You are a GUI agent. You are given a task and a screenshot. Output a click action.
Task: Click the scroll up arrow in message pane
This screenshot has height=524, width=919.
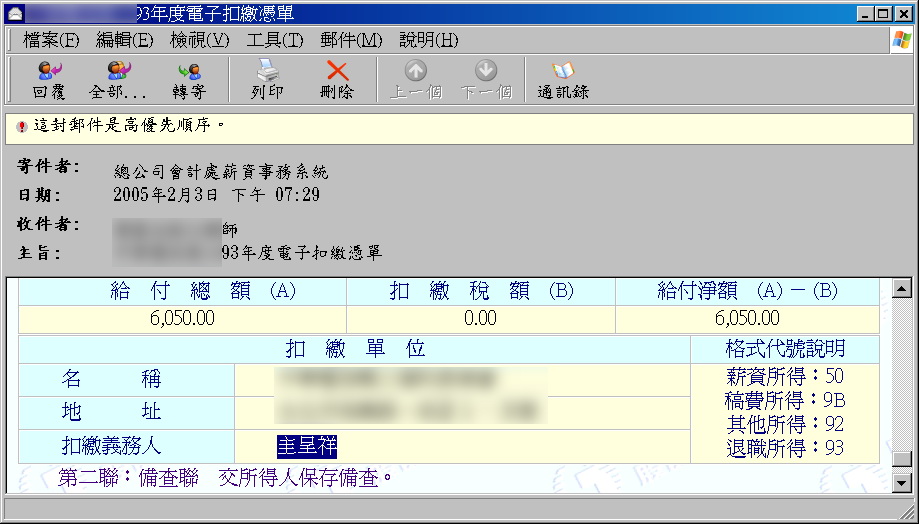click(x=901, y=288)
